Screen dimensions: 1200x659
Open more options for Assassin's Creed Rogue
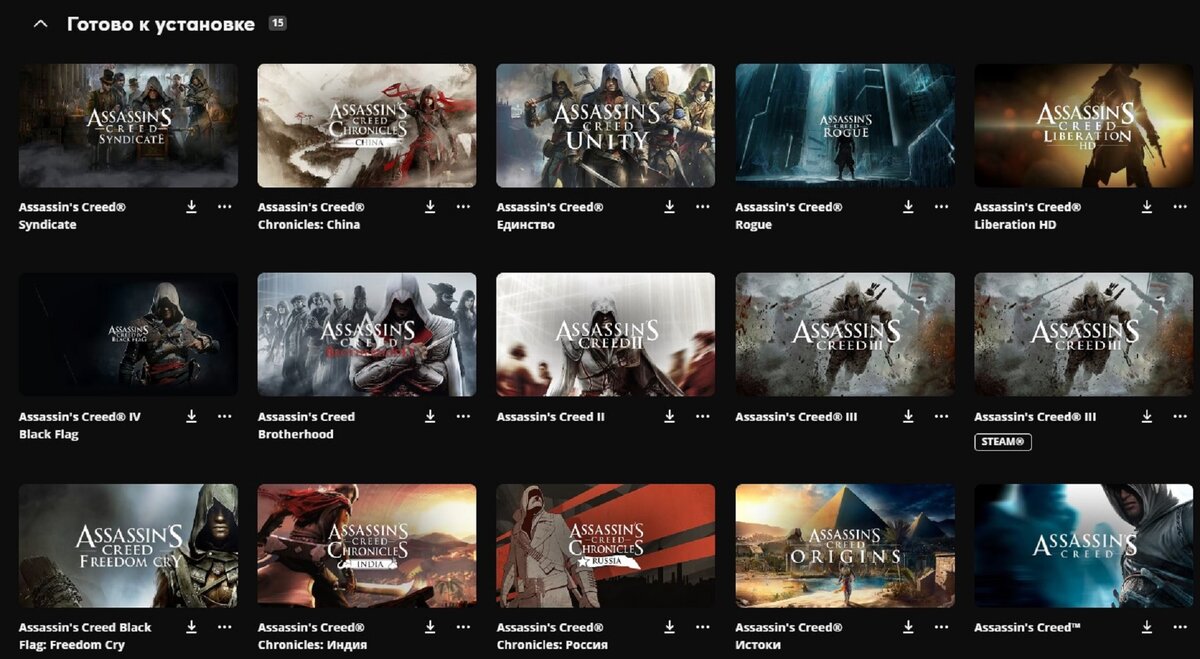click(941, 206)
